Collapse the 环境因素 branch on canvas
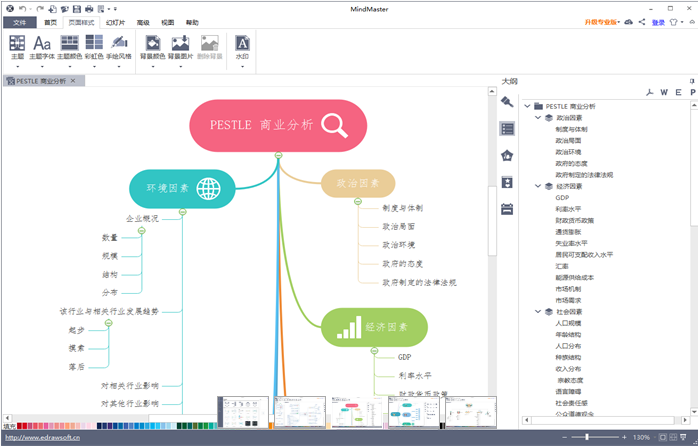698x446 pixels. point(183,212)
